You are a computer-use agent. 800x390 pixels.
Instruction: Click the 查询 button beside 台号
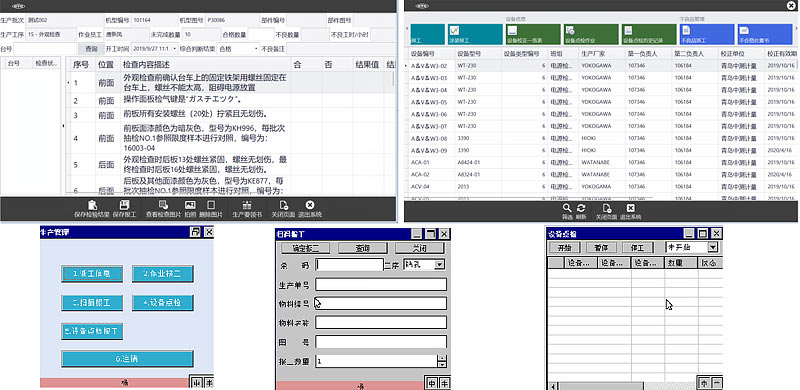pos(91,49)
